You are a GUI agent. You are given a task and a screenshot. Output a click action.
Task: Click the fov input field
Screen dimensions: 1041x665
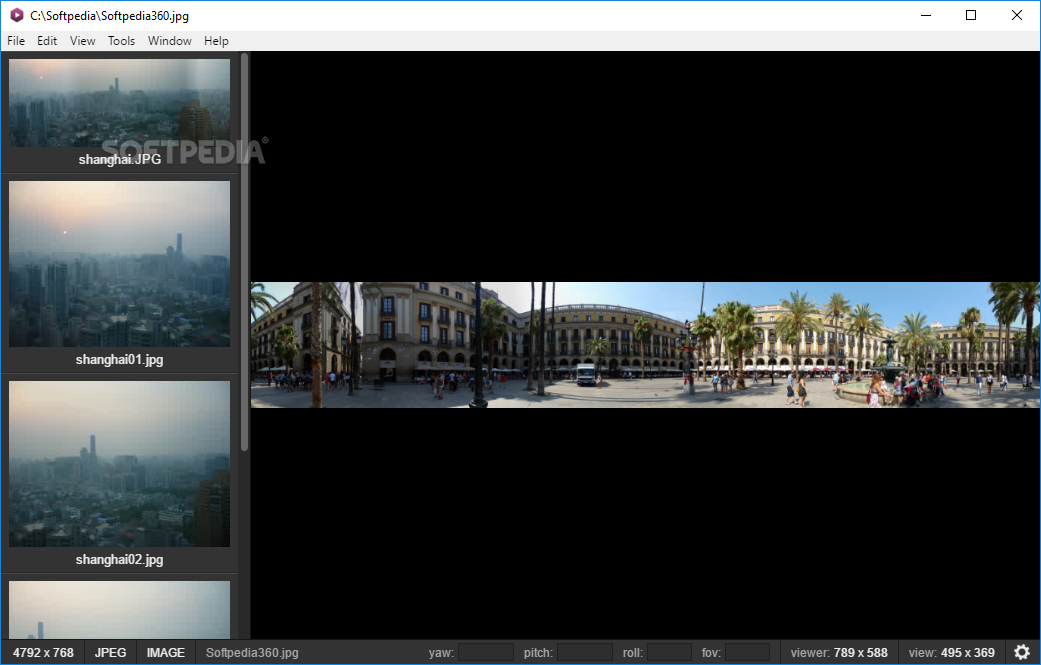click(x=748, y=652)
